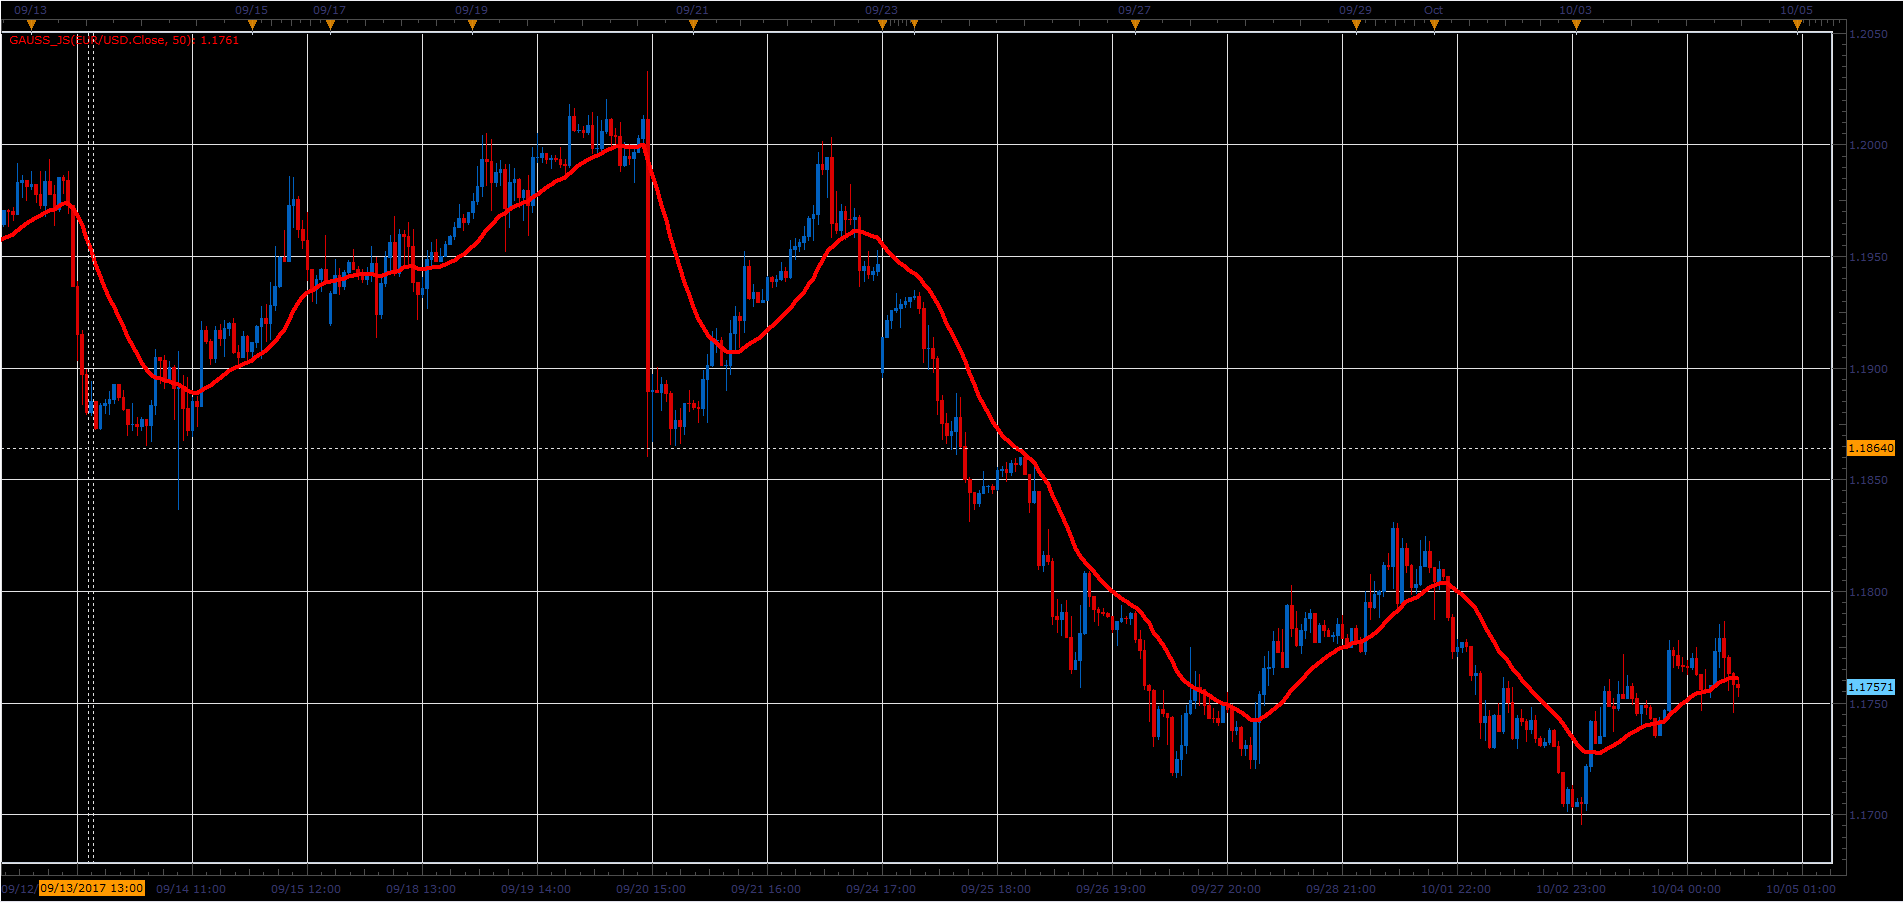Click the 1.1750 price axis label
Viewport: 1903px width, 903px height.
point(1869,704)
